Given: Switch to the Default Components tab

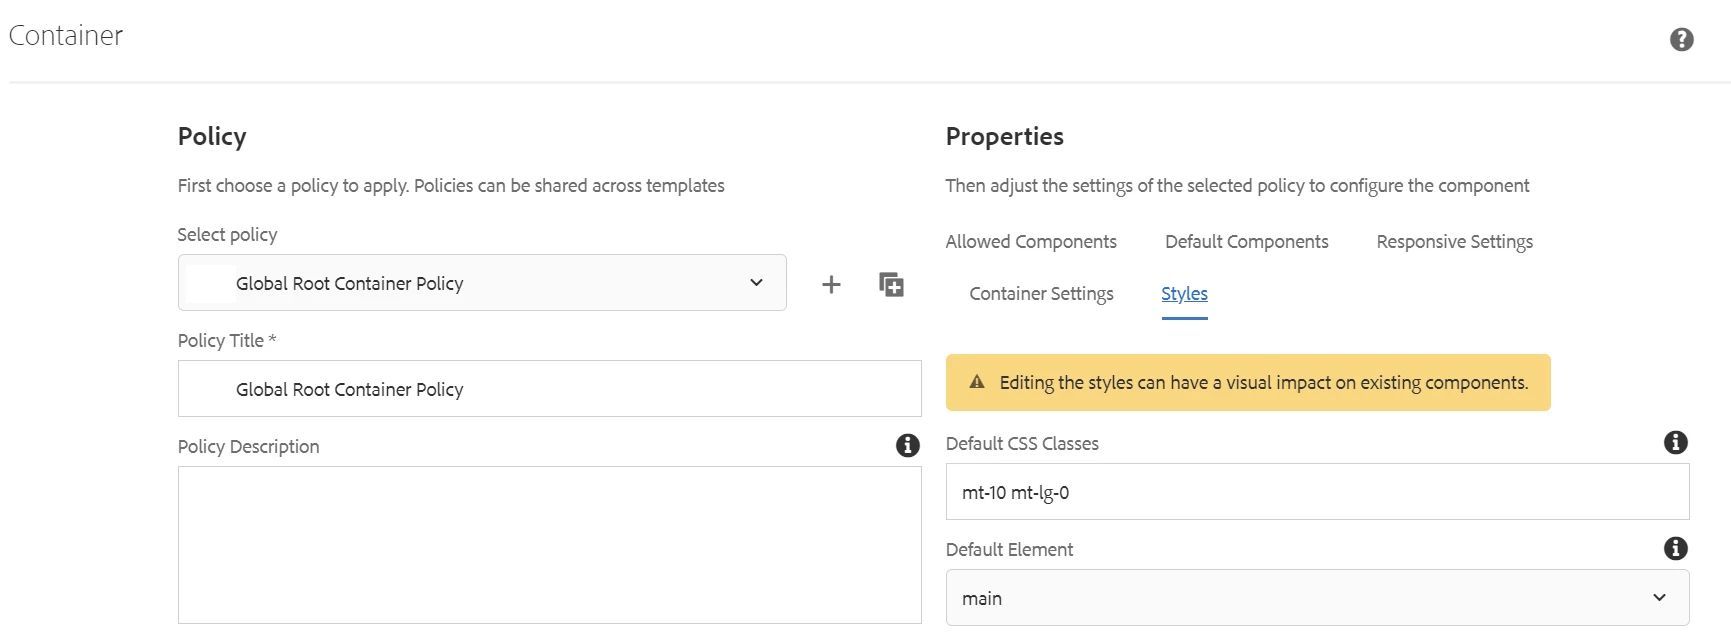Looking at the screenshot, I should [1246, 242].
